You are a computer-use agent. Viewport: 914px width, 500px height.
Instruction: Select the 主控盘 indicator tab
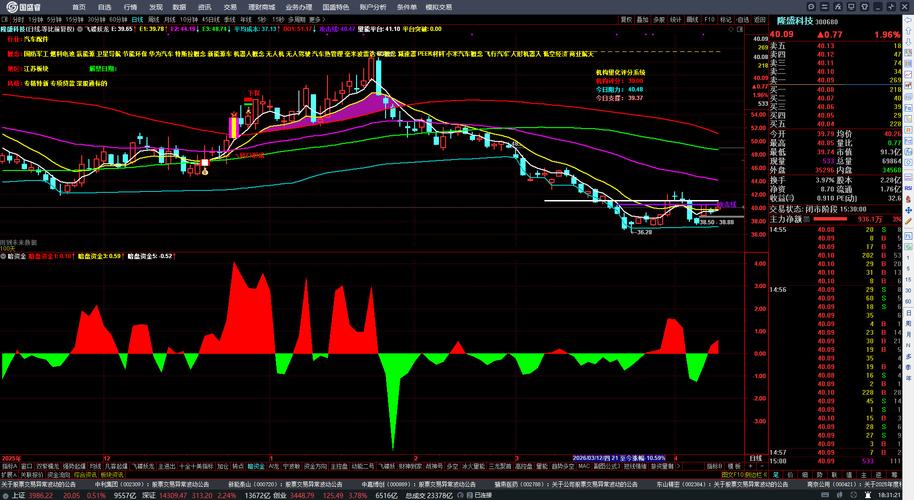pos(339,466)
